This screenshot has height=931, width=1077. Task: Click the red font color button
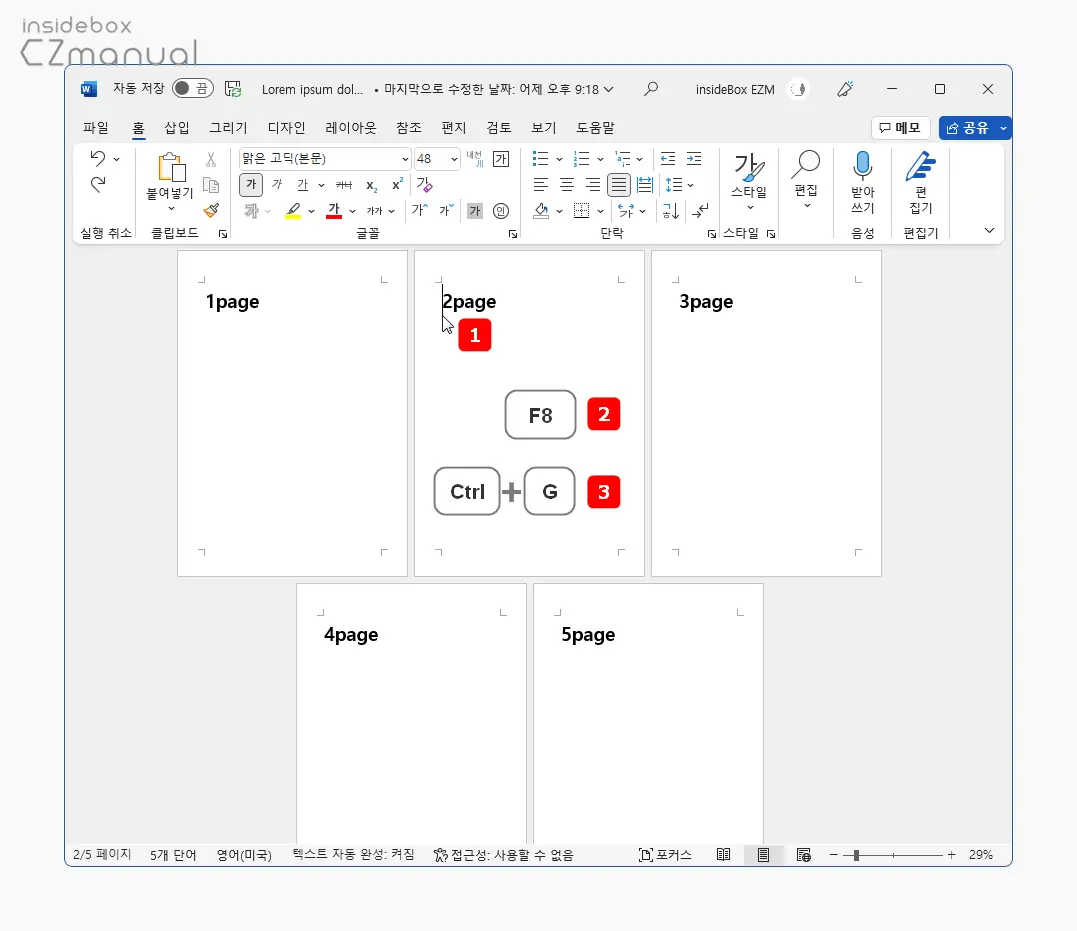click(x=334, y=211)
